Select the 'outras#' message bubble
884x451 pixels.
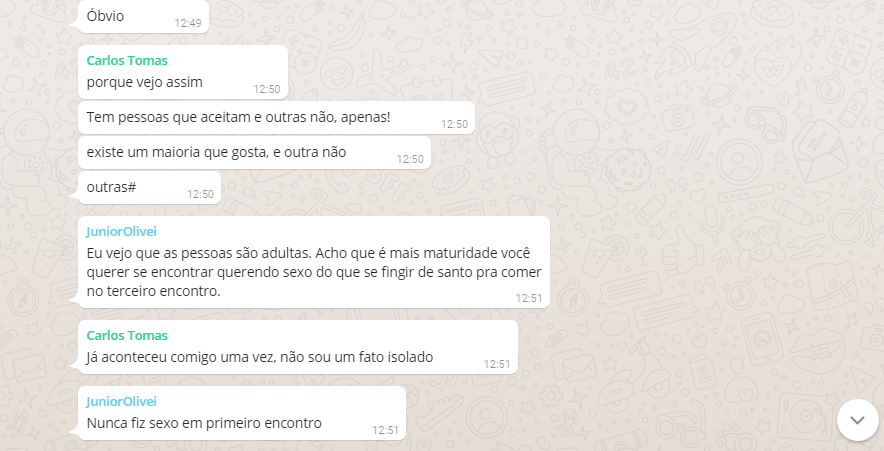coord(149,188)
